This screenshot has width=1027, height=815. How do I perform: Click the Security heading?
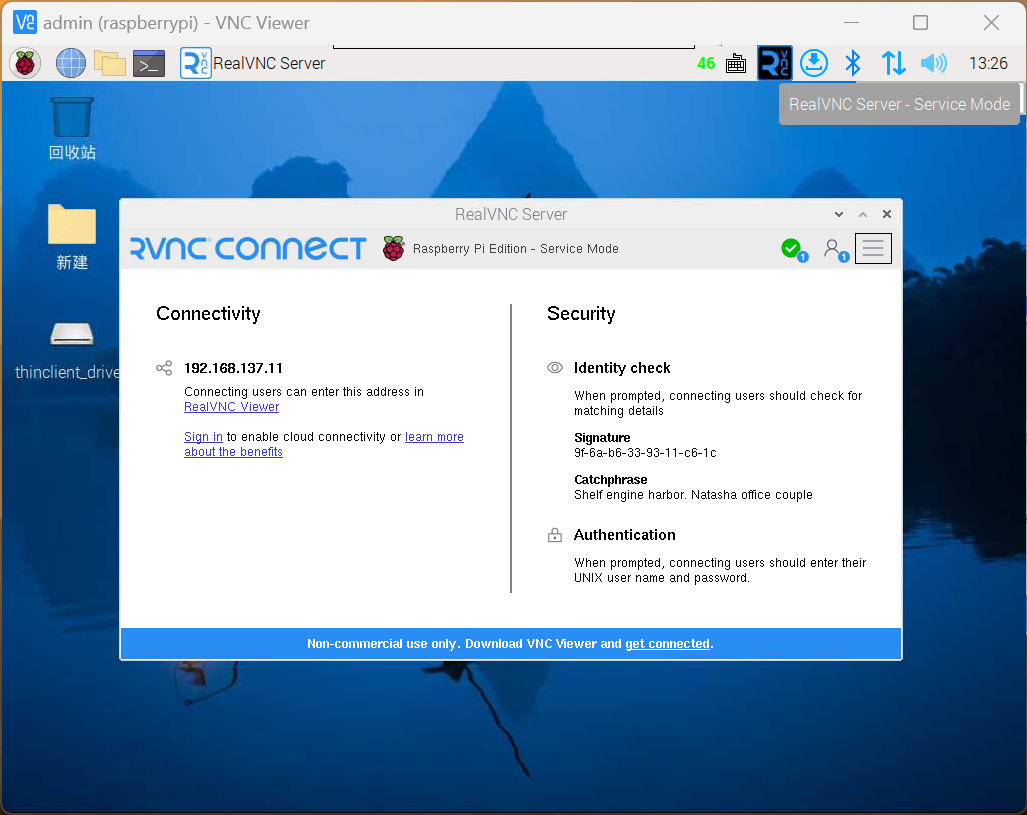pos(581,314)
